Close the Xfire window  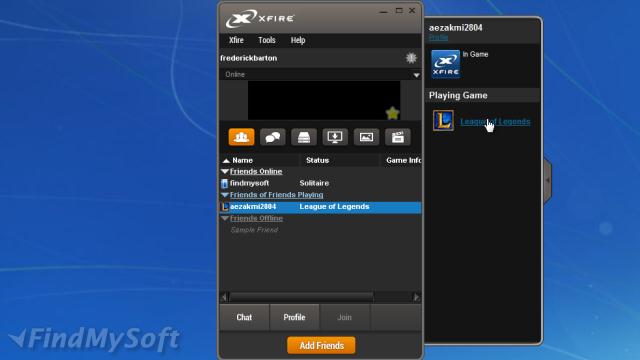coord(412,11)
